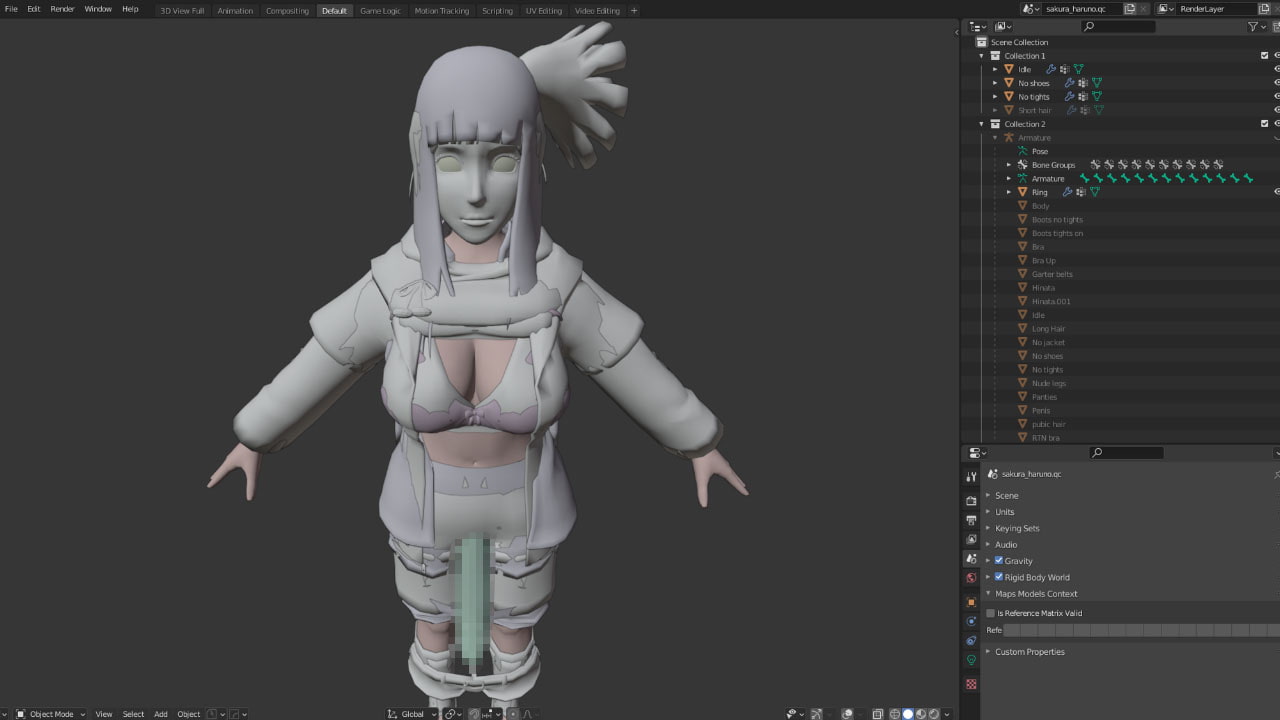This screenshot has width=1280, height=720.
Task: Enable Is Reference Matrix Valid checkbox
Action: (x=990, y=613)
